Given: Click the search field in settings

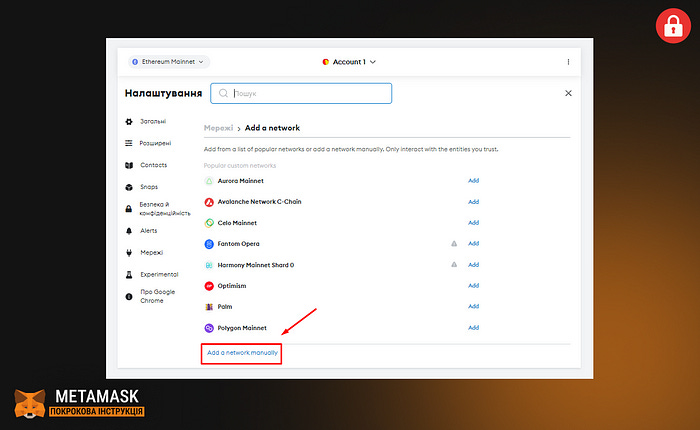Looking at the screenshot, I should (x=301, y=93).
